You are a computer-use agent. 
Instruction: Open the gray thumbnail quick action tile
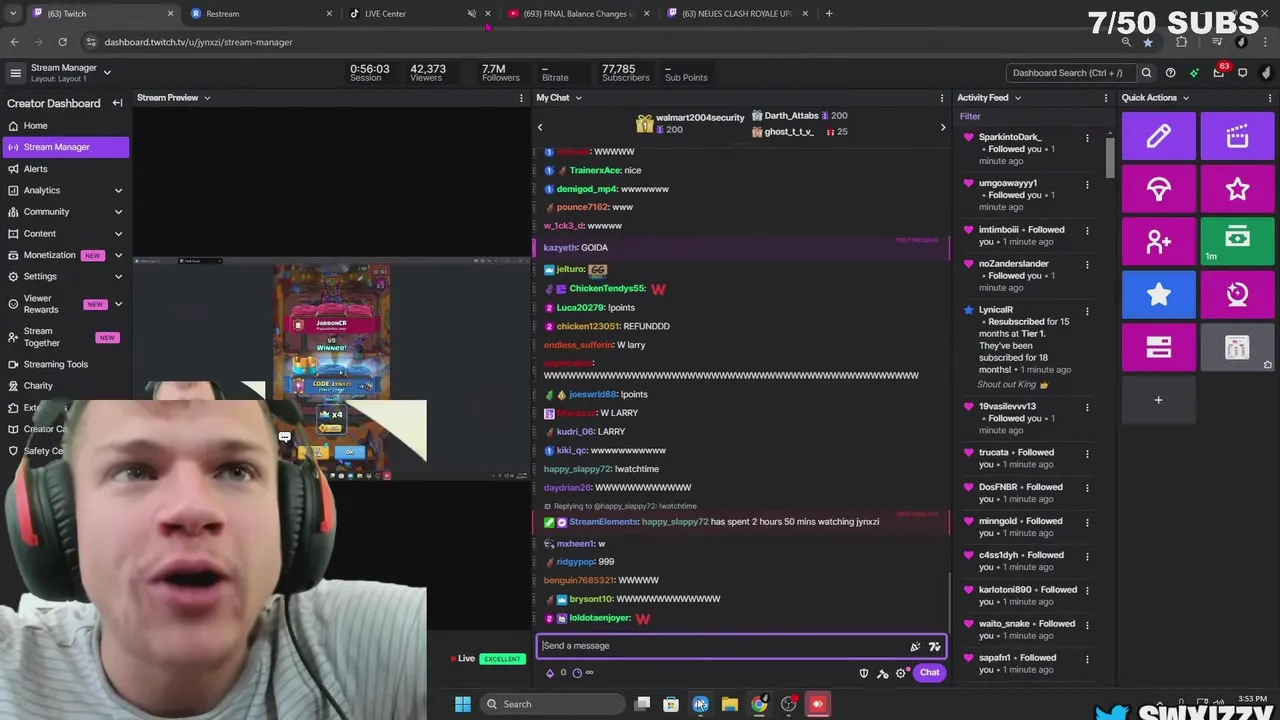(x=1237, y=347)
